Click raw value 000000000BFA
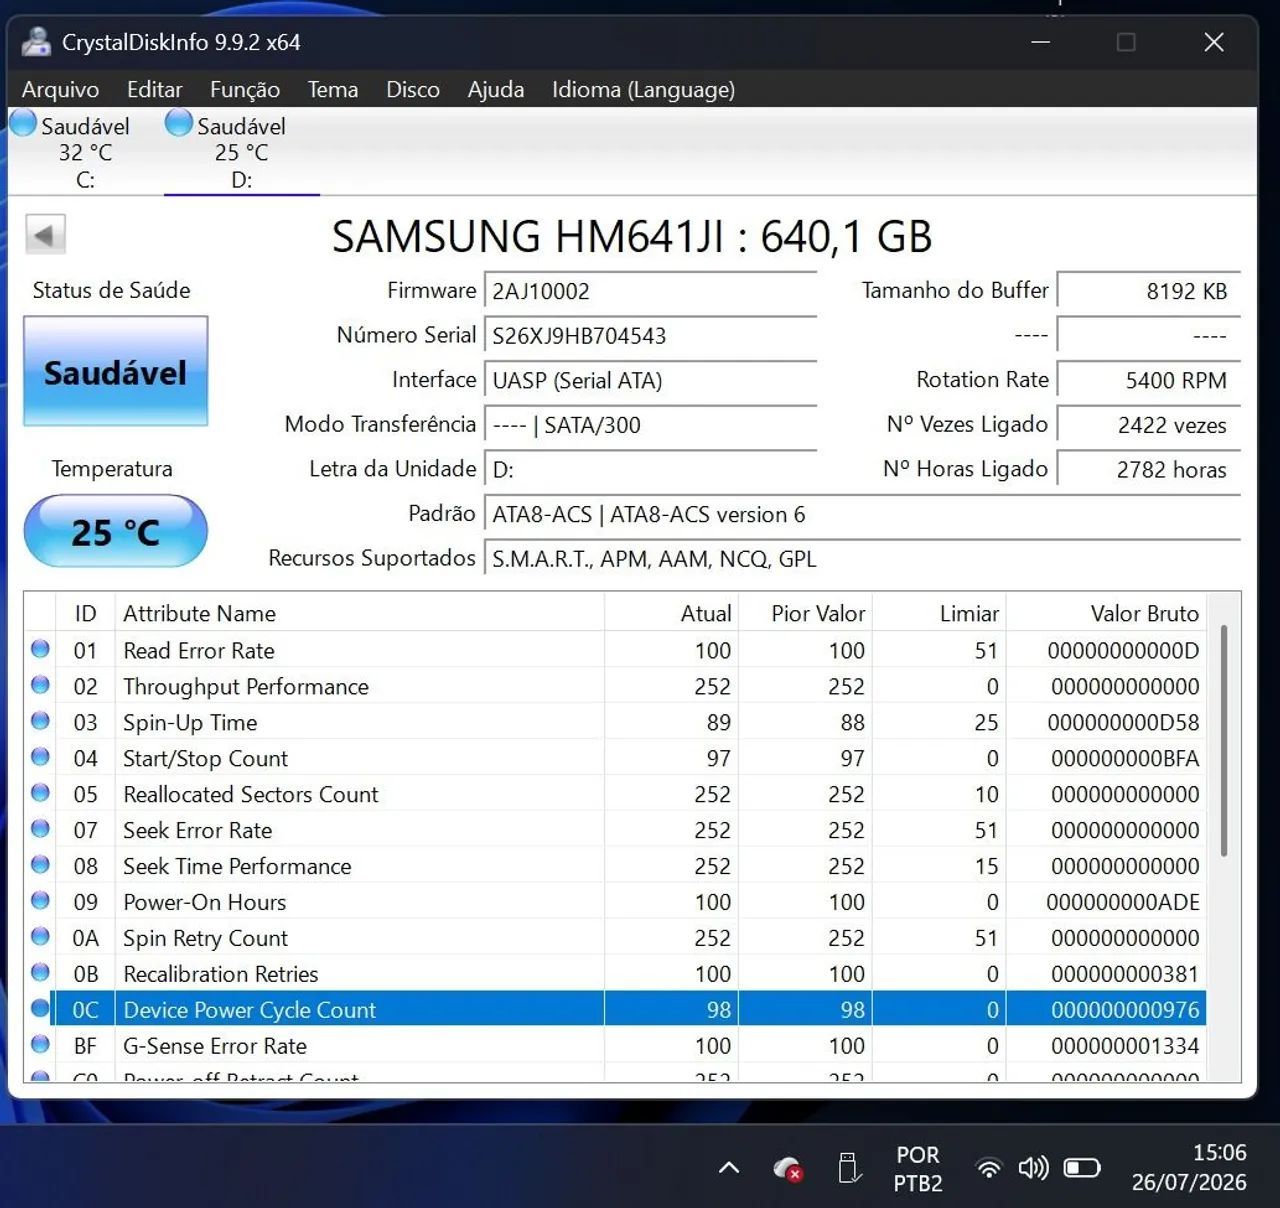 coord(1125,759)
